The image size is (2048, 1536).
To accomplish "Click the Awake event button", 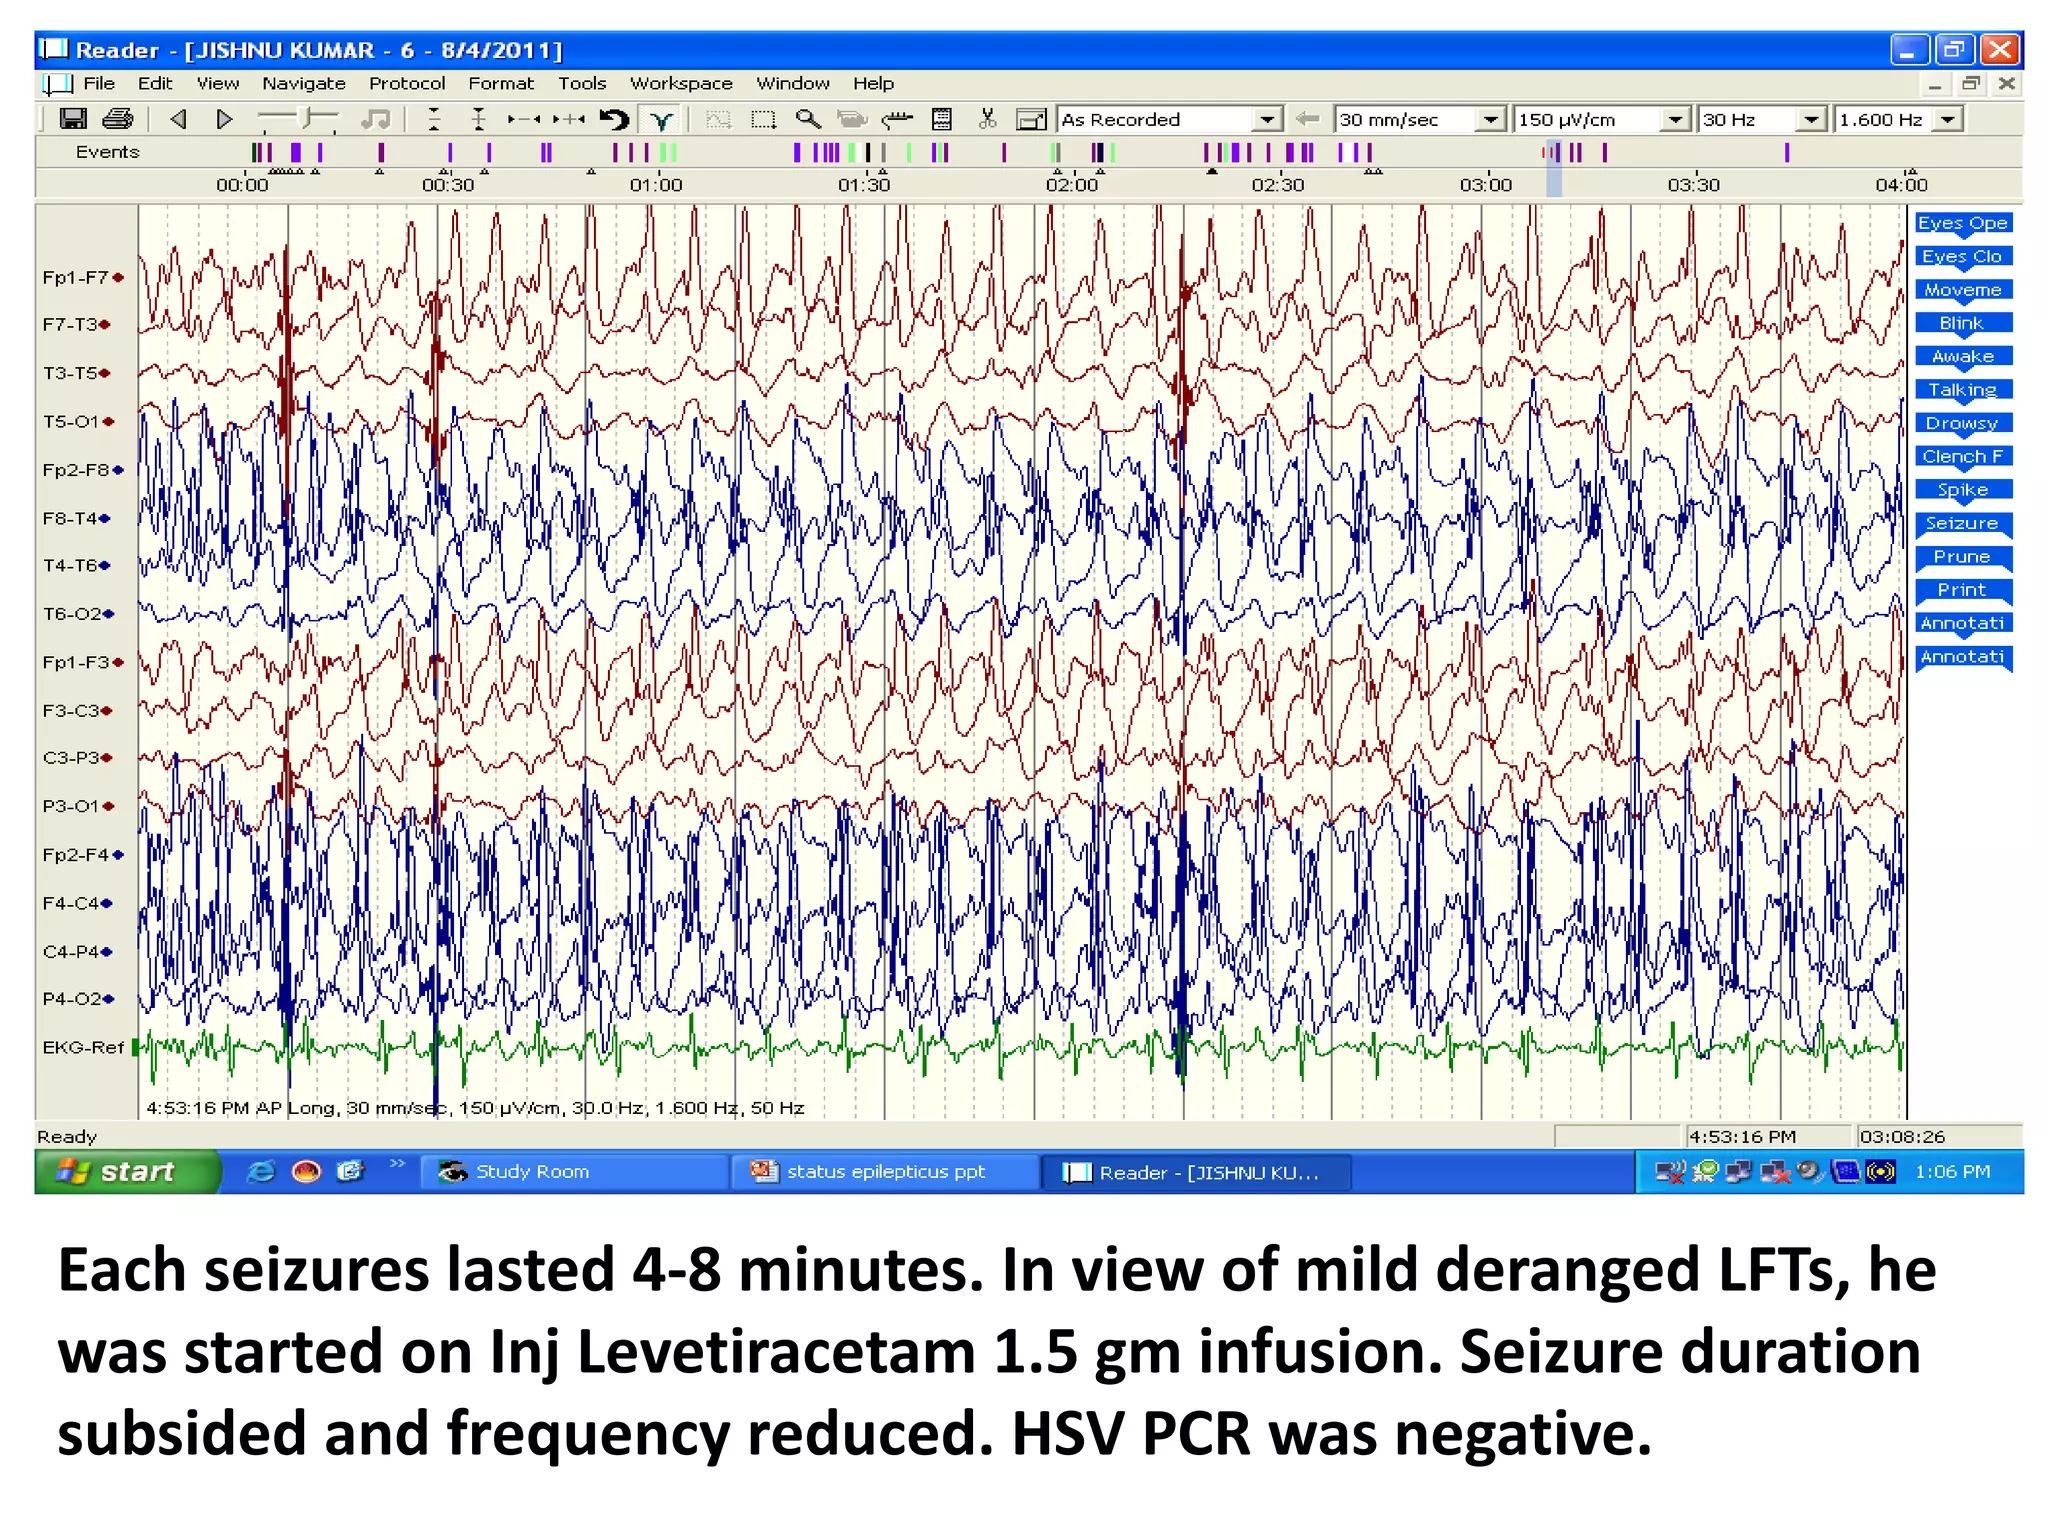I will tap(1963, 357).
